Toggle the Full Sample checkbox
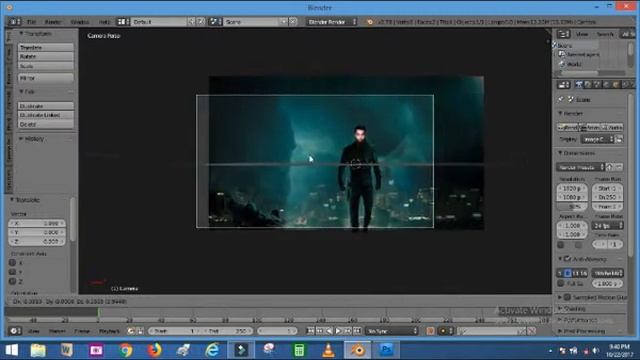640x360 pixels. [561, 283]
